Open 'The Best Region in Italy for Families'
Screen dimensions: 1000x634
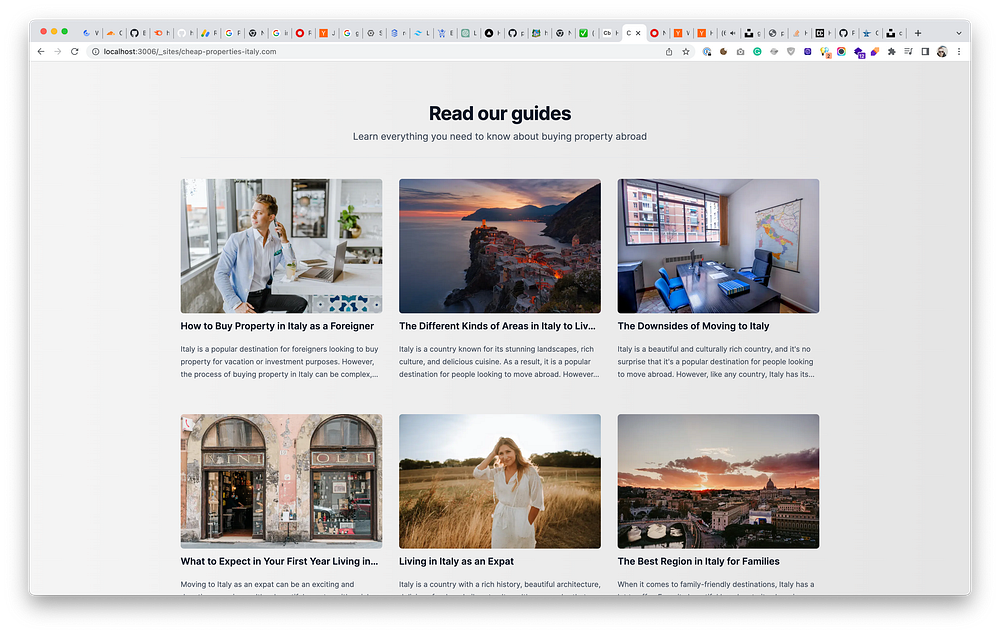click(698, 561)
